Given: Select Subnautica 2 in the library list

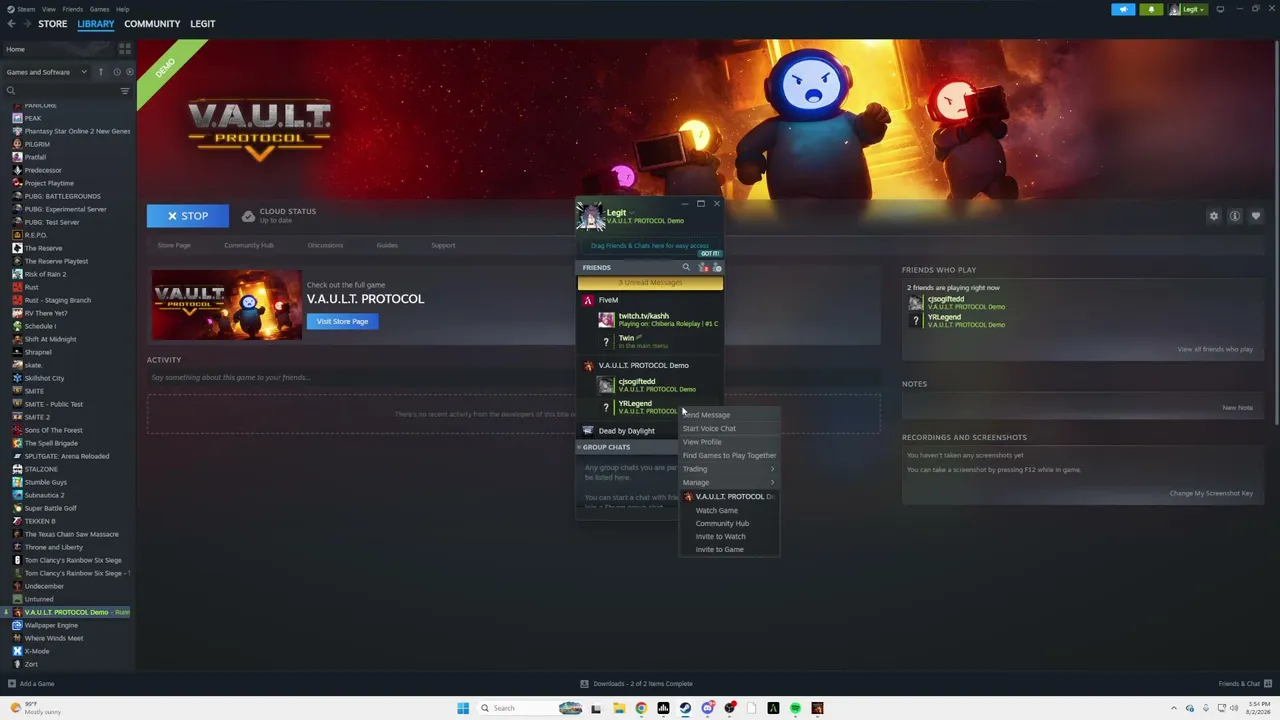Looking at the screenshot, I should (x=44, y=495).
